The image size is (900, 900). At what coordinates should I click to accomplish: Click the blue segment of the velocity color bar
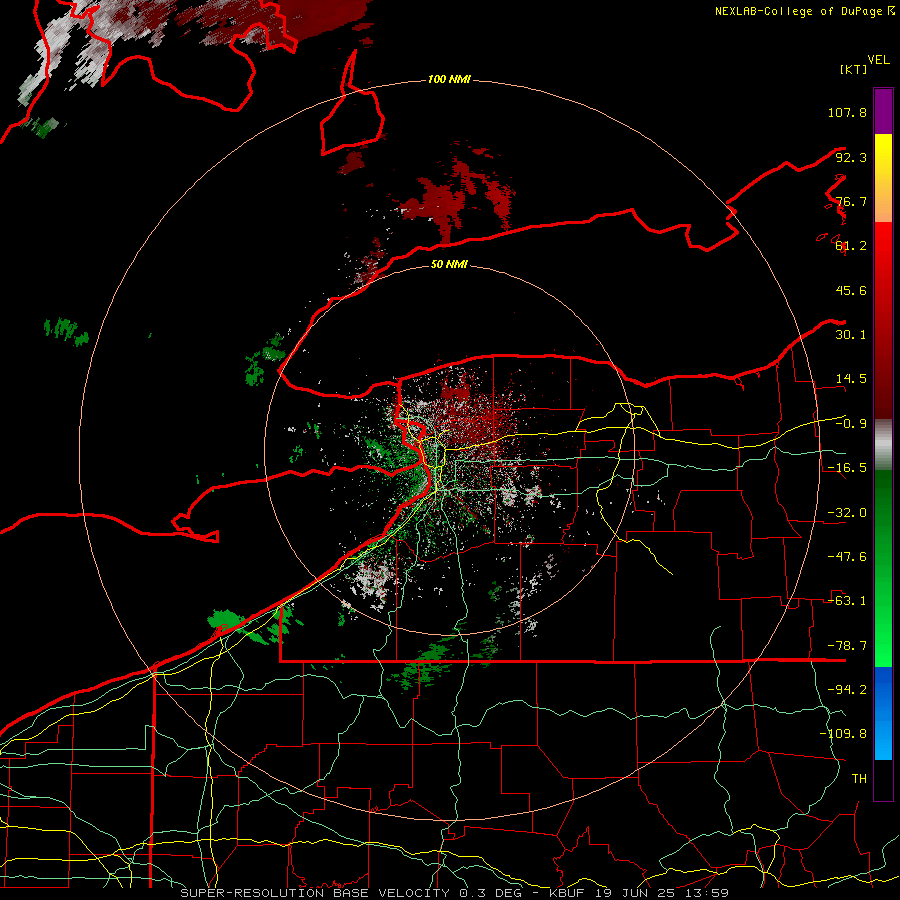[883, 713]
